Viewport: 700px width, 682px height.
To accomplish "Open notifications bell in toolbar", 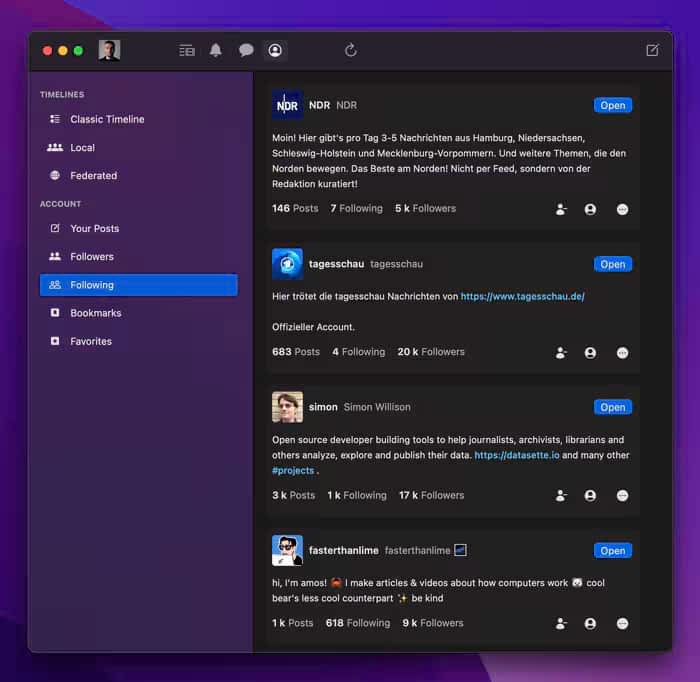I will point(216,50).
